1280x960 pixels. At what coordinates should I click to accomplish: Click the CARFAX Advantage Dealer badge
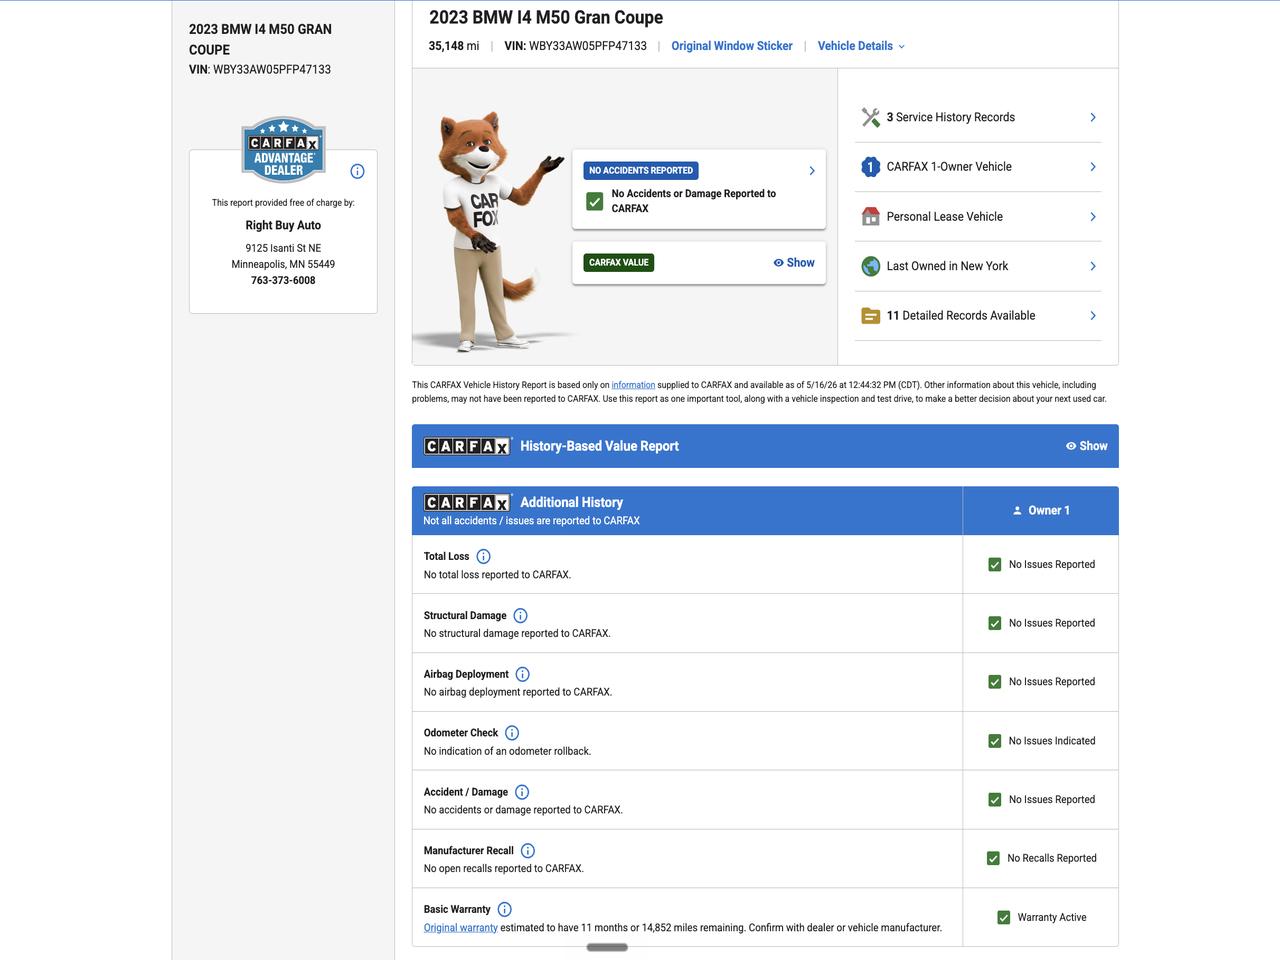(283, 150)
